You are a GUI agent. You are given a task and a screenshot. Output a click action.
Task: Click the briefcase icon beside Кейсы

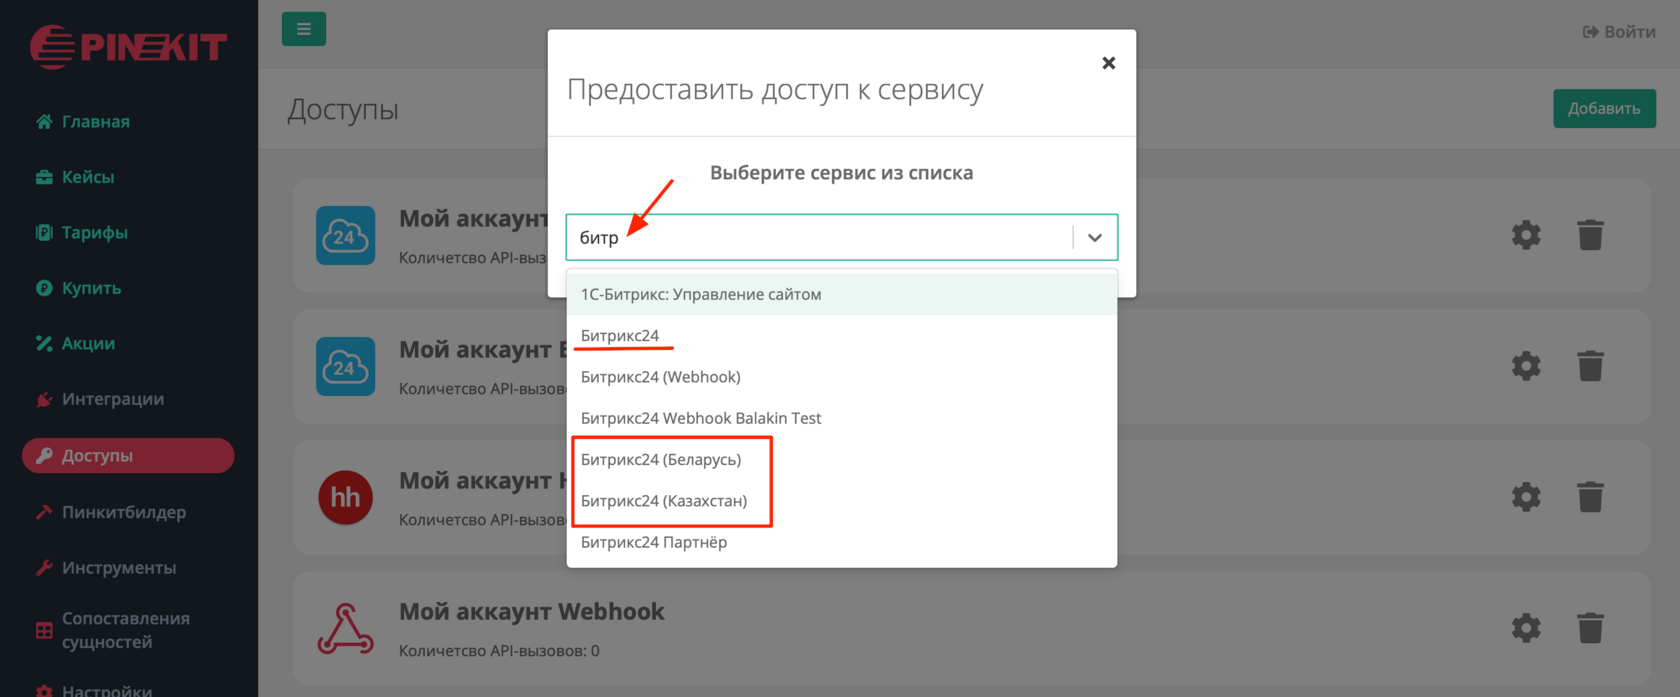click(44, 177)
